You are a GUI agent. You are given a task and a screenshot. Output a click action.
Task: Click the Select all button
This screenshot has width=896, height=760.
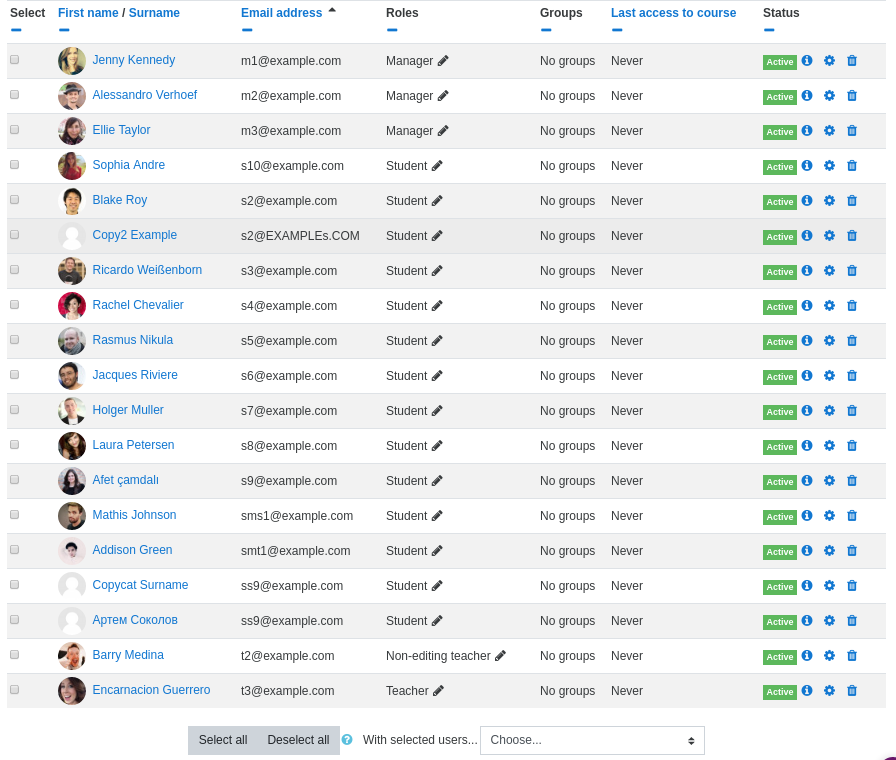[223, 740]
